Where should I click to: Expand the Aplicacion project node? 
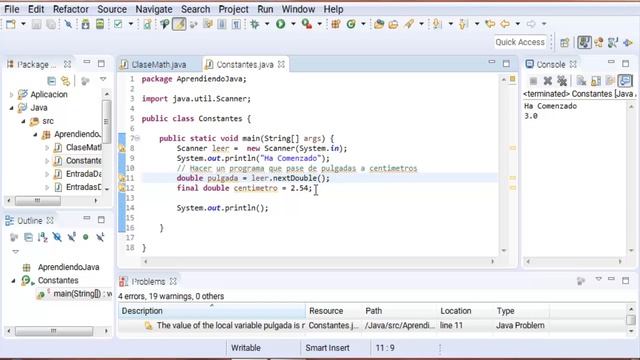pos(11,95)
